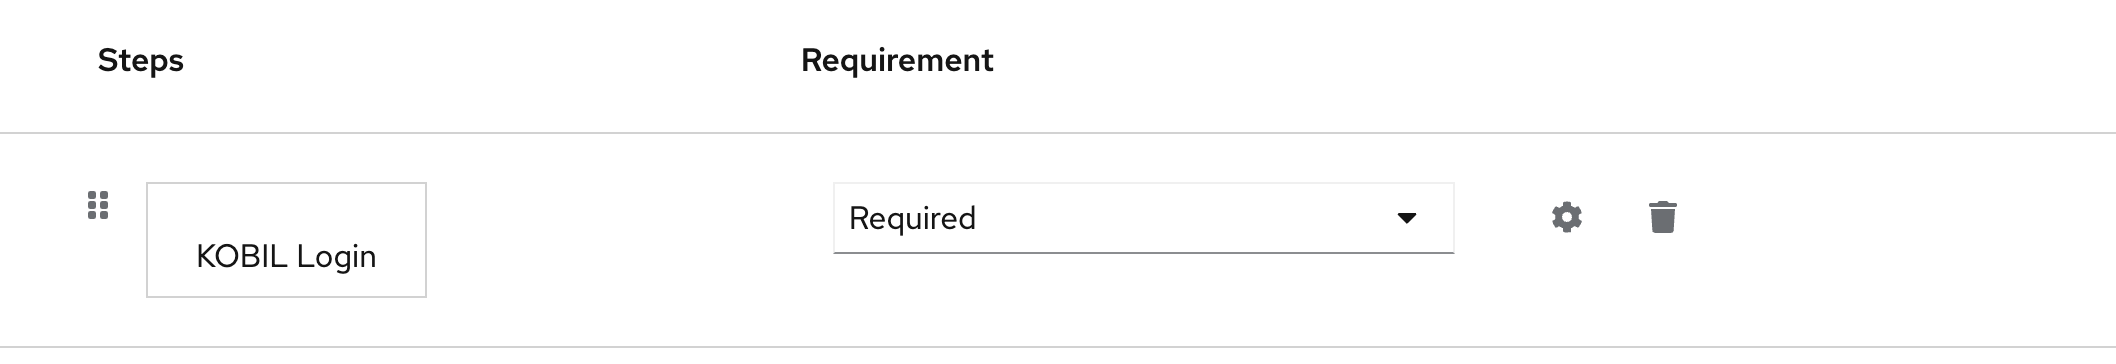Image resolution: width=2116 pixels, height=364 pixels.
Task: Remove execution step with the bin icon
Action: coord(1662,217)
